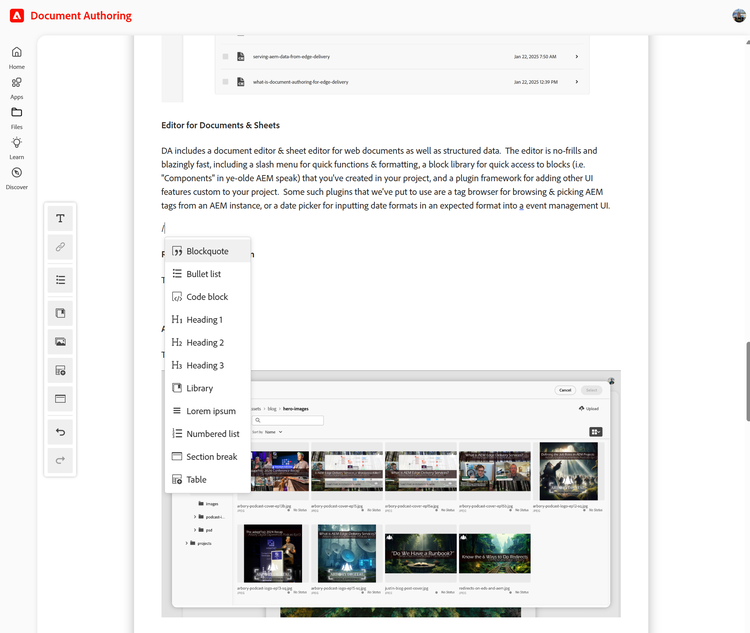The image size is (750, 633).
Task: Open the user profile avatar
Action: pos(739,16)
